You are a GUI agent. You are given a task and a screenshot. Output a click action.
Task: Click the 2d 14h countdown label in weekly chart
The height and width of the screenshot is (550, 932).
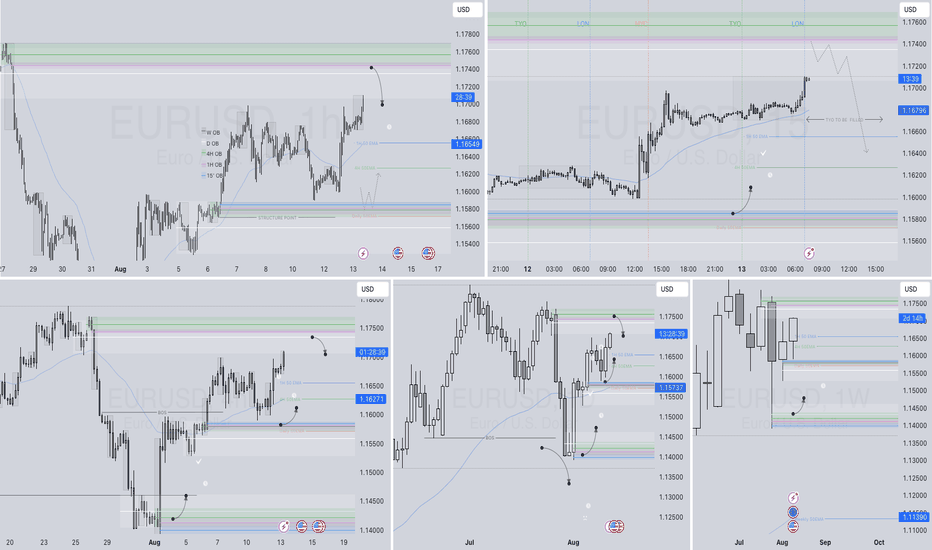click(912, 319)
